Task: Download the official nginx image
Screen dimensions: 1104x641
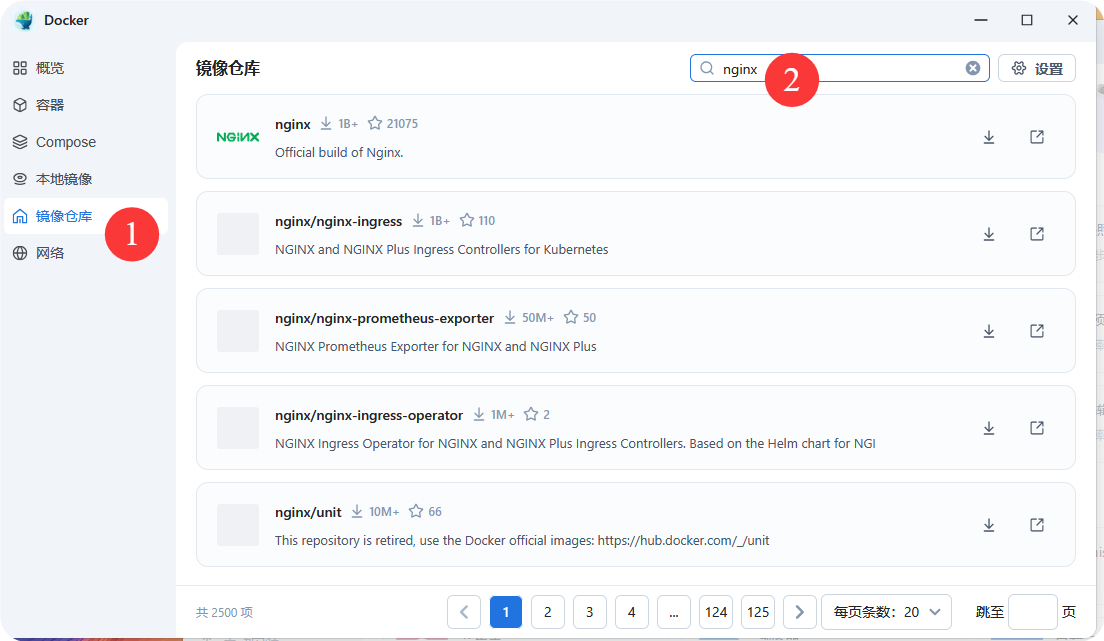Action: click(x=989, y=137)
